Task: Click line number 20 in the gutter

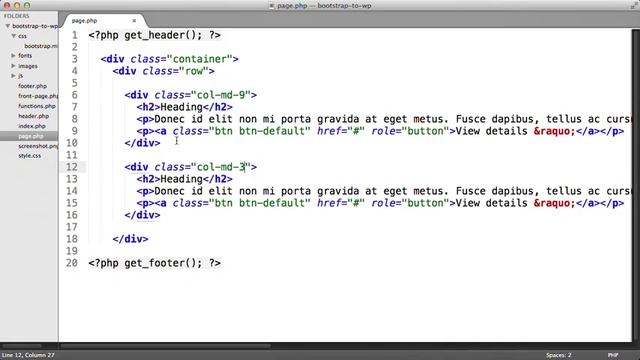Action: click(72, 263)
